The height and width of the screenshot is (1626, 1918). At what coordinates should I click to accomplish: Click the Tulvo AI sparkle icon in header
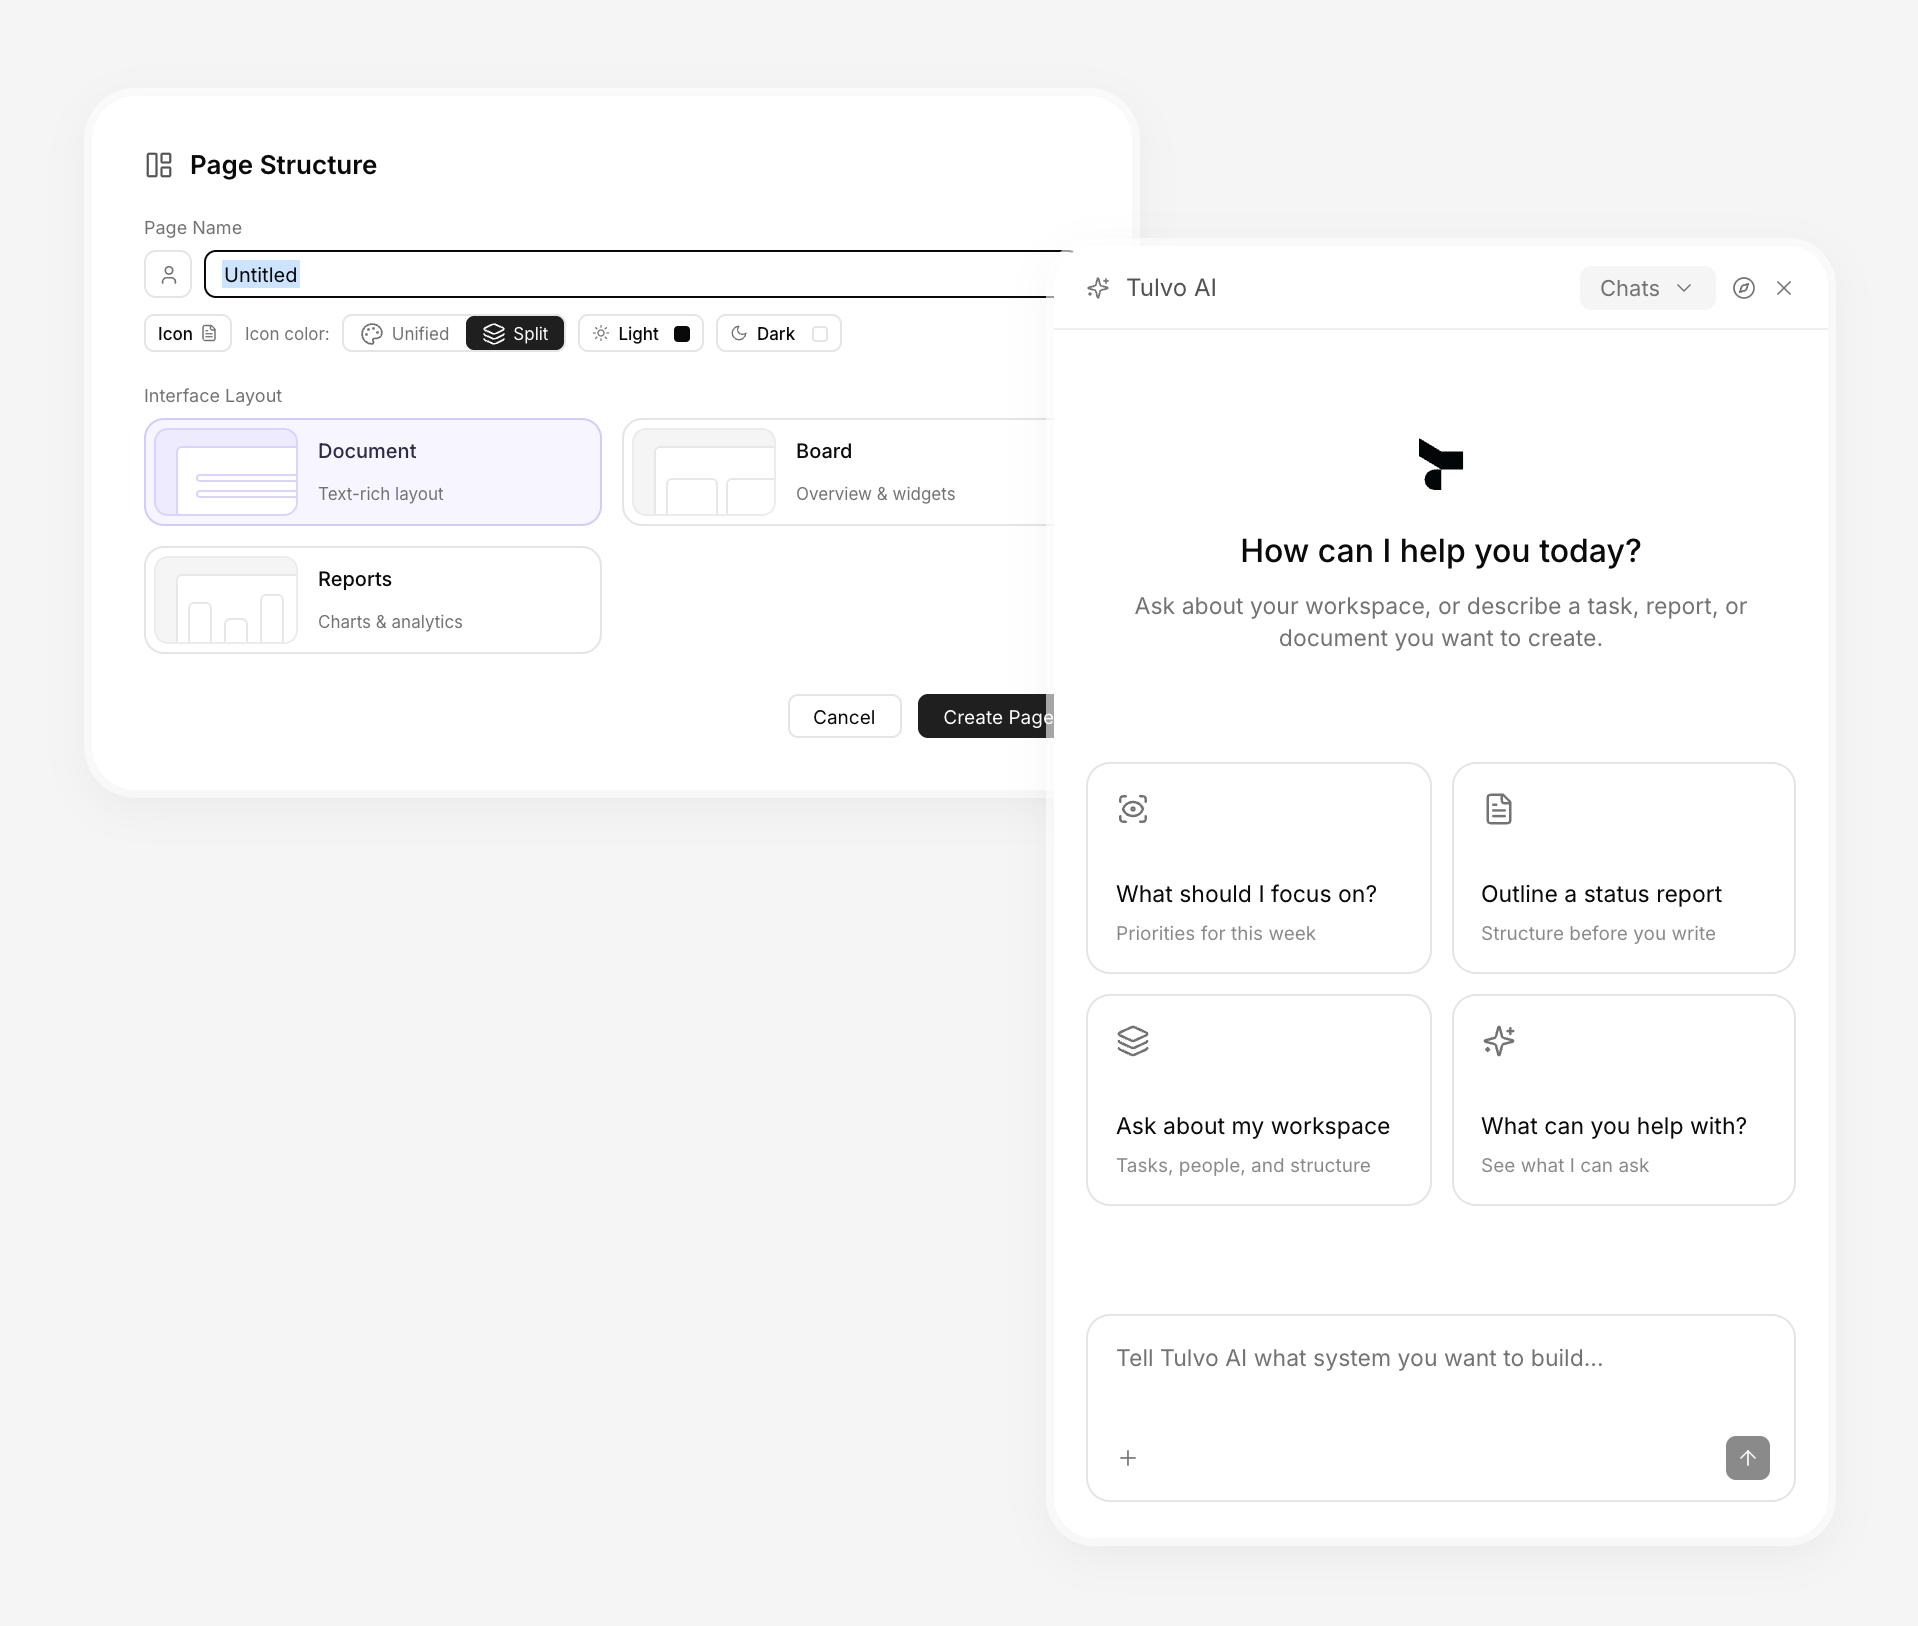[1098, 288]
